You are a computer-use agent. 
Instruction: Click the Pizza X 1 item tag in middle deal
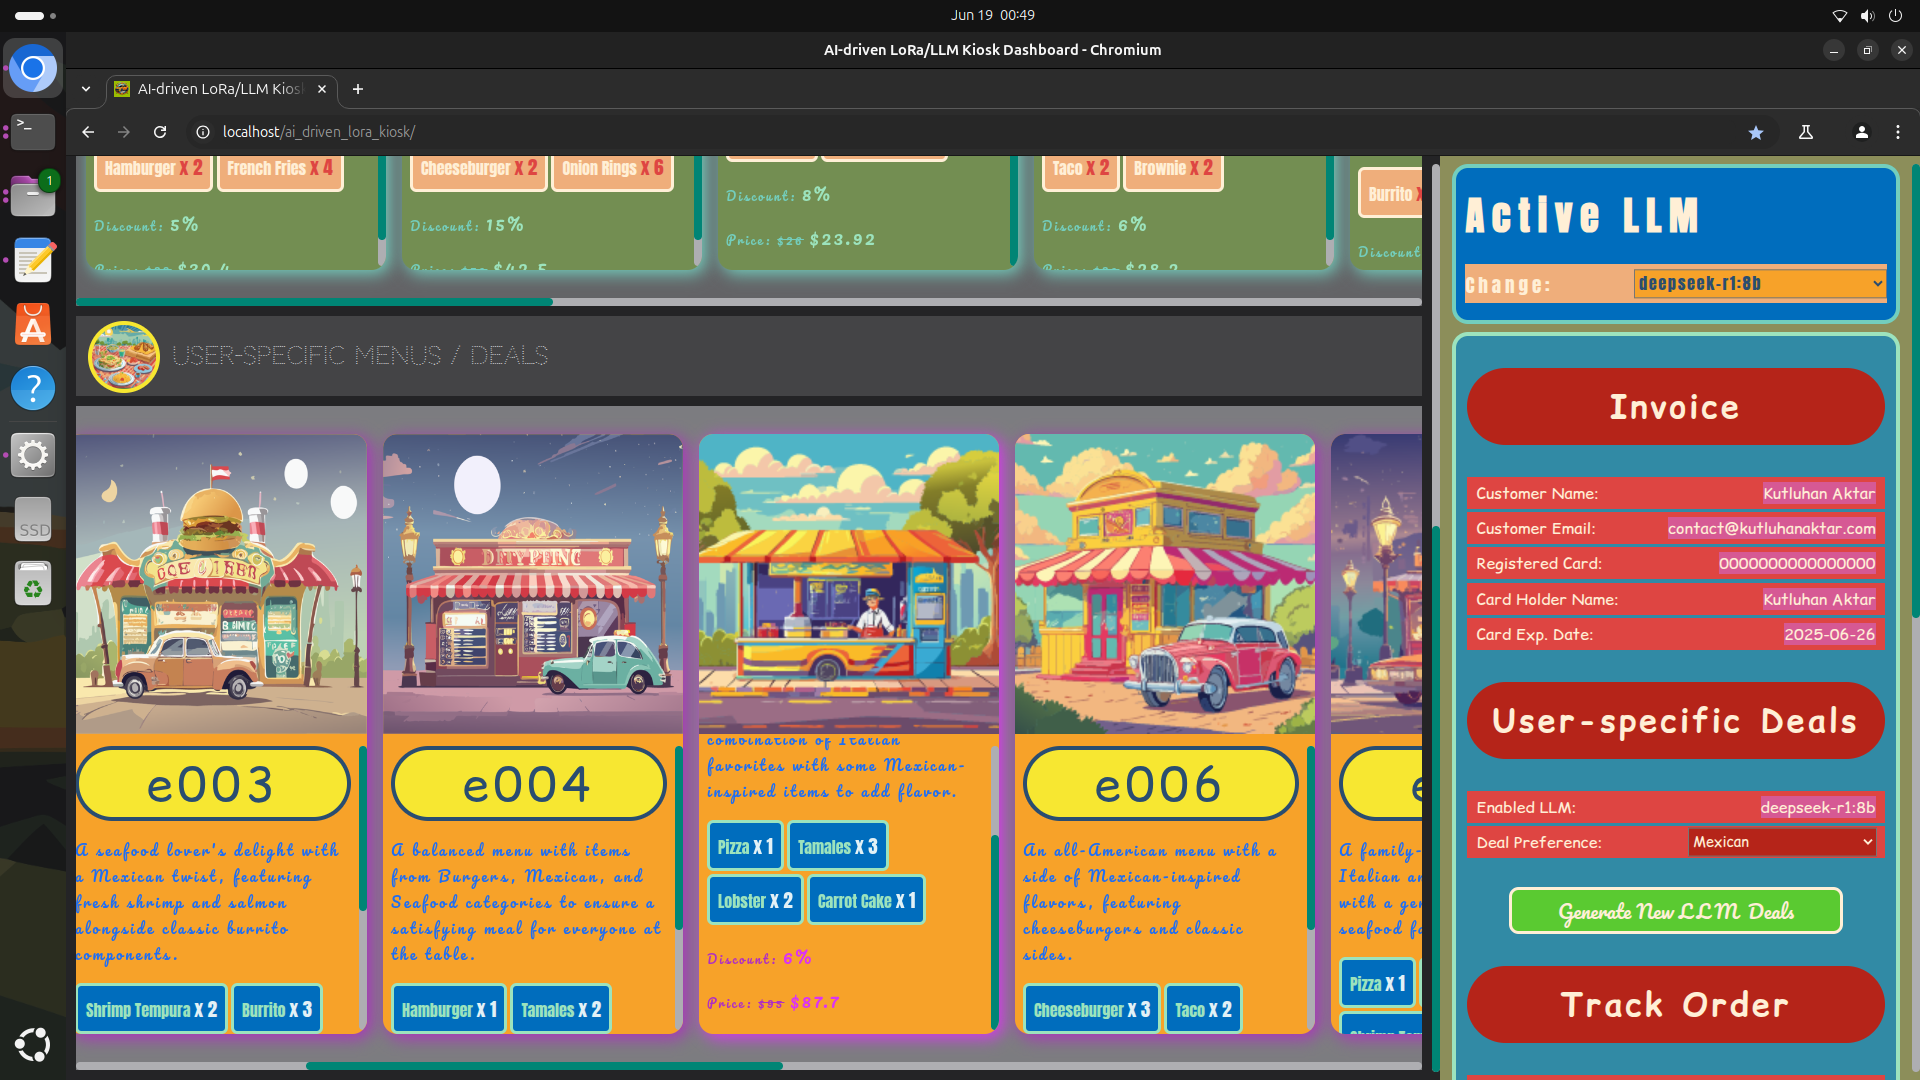(x=745, y=847)
